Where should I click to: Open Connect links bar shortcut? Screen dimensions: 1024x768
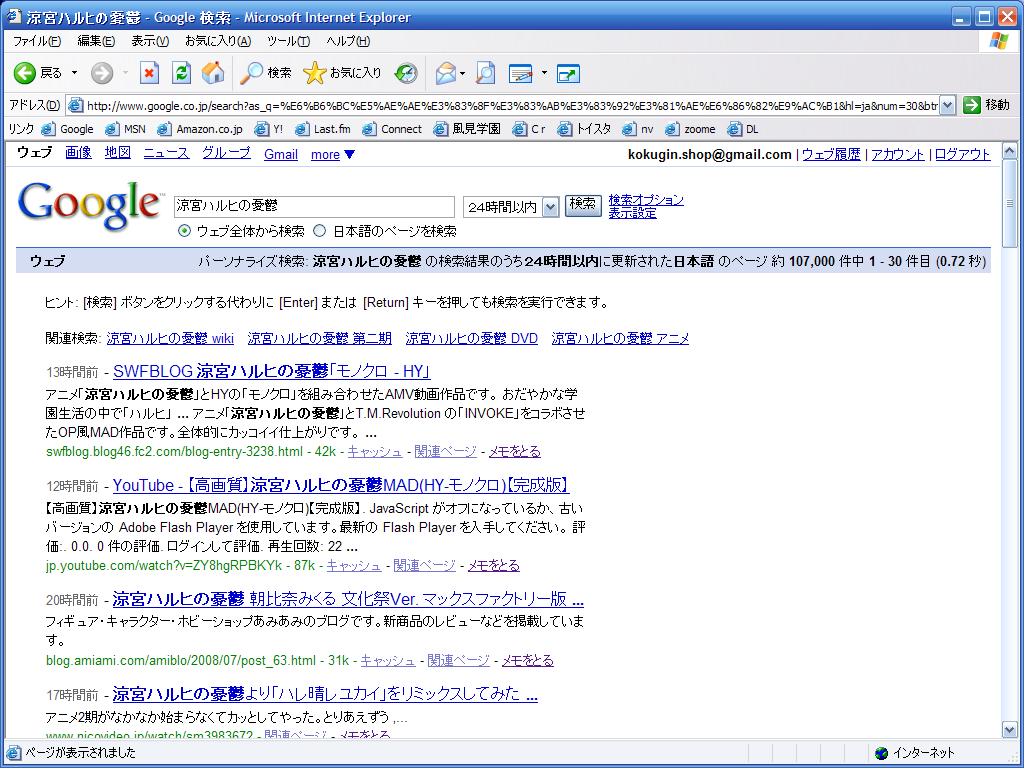[x=392, y=129]
